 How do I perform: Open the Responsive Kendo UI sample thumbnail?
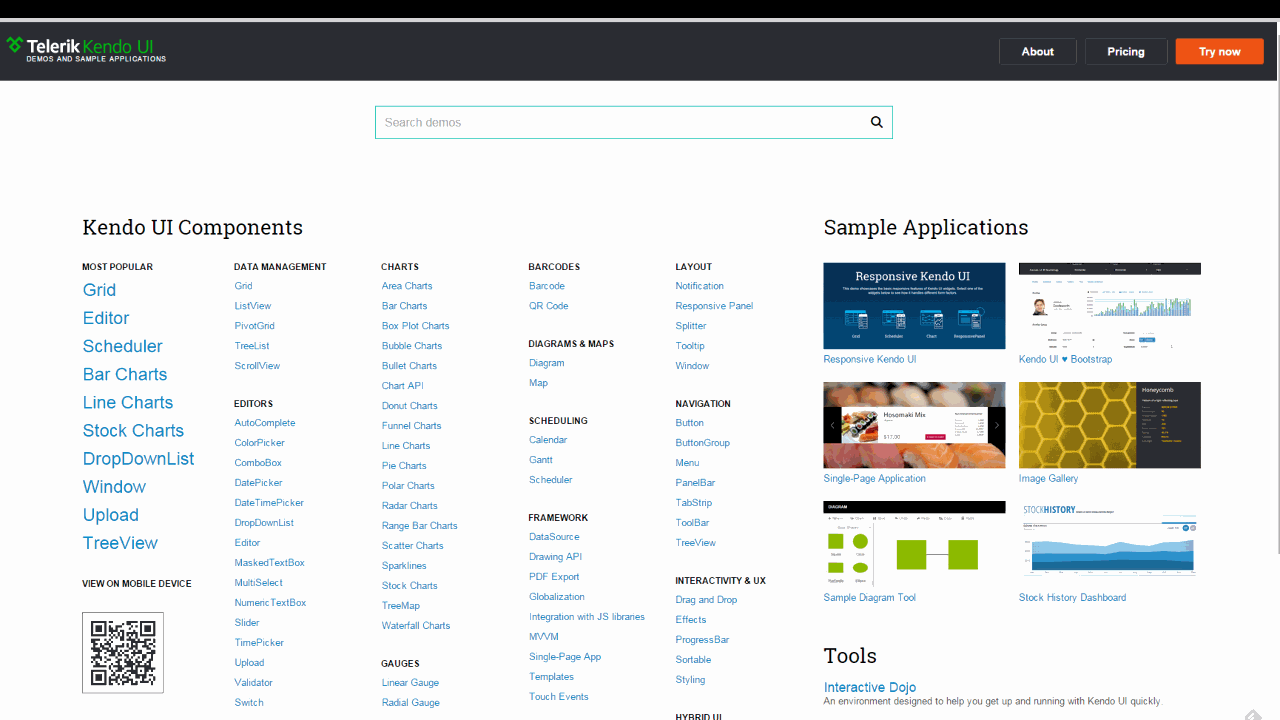(913, 305)
